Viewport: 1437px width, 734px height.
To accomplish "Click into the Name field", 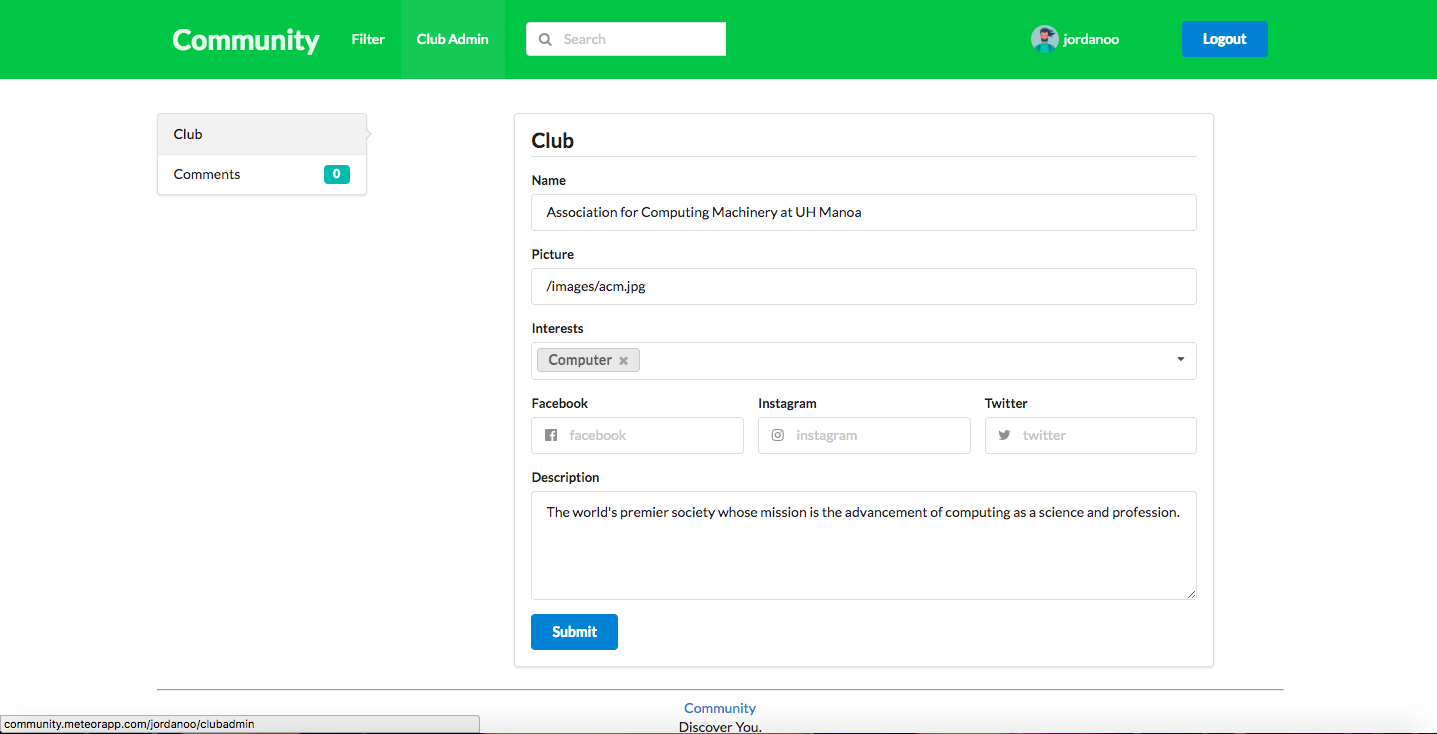I will pos(864,212).
